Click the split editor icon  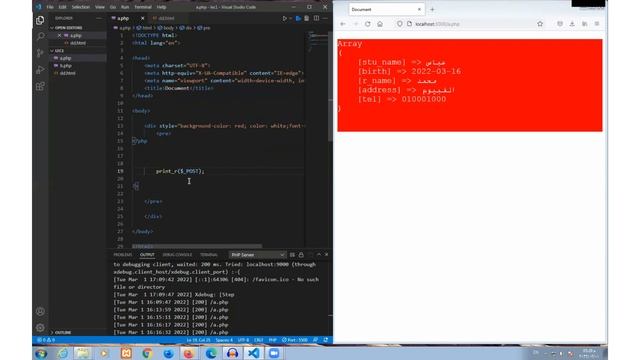tap(316, 18)
